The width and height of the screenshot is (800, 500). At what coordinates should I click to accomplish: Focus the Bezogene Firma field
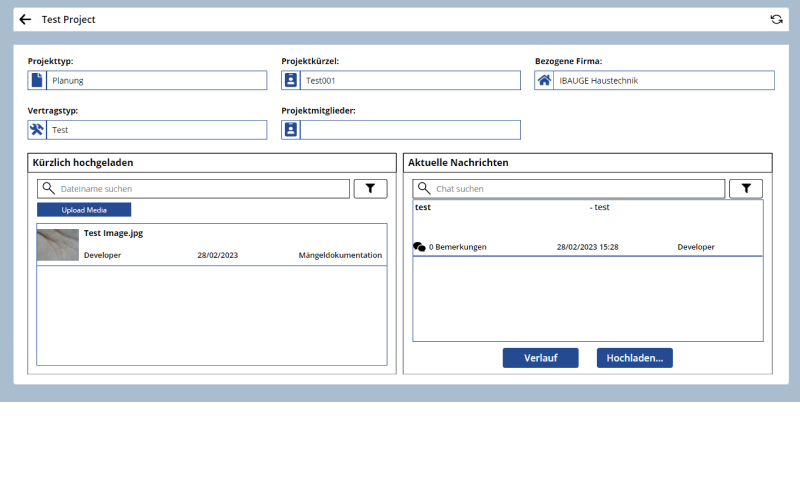point(664,80)
